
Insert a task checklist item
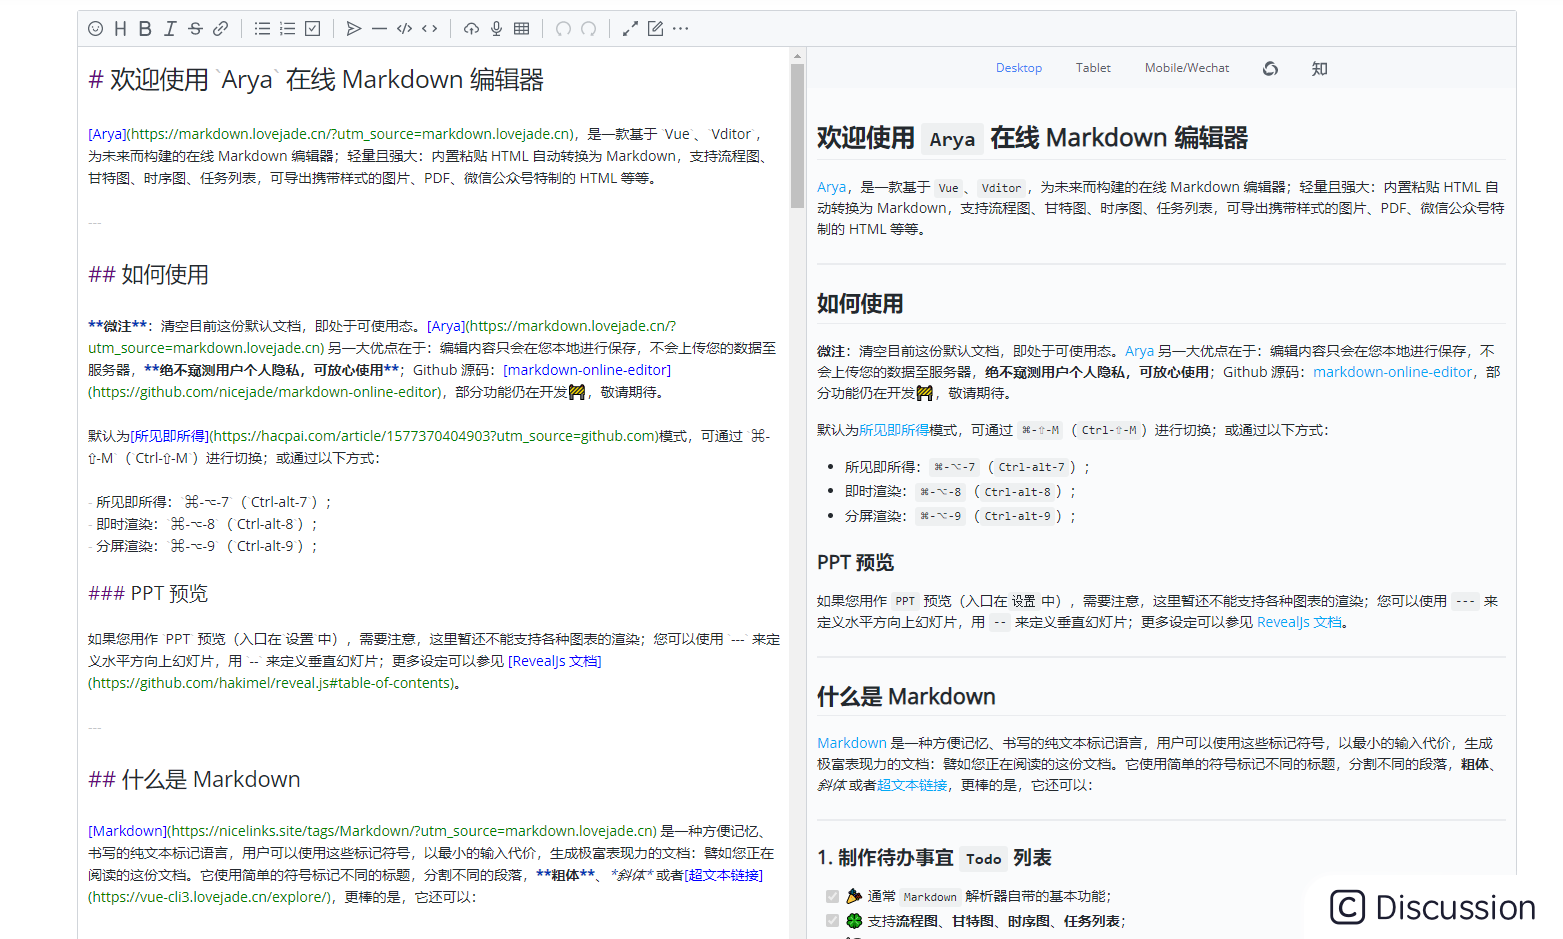312,29
